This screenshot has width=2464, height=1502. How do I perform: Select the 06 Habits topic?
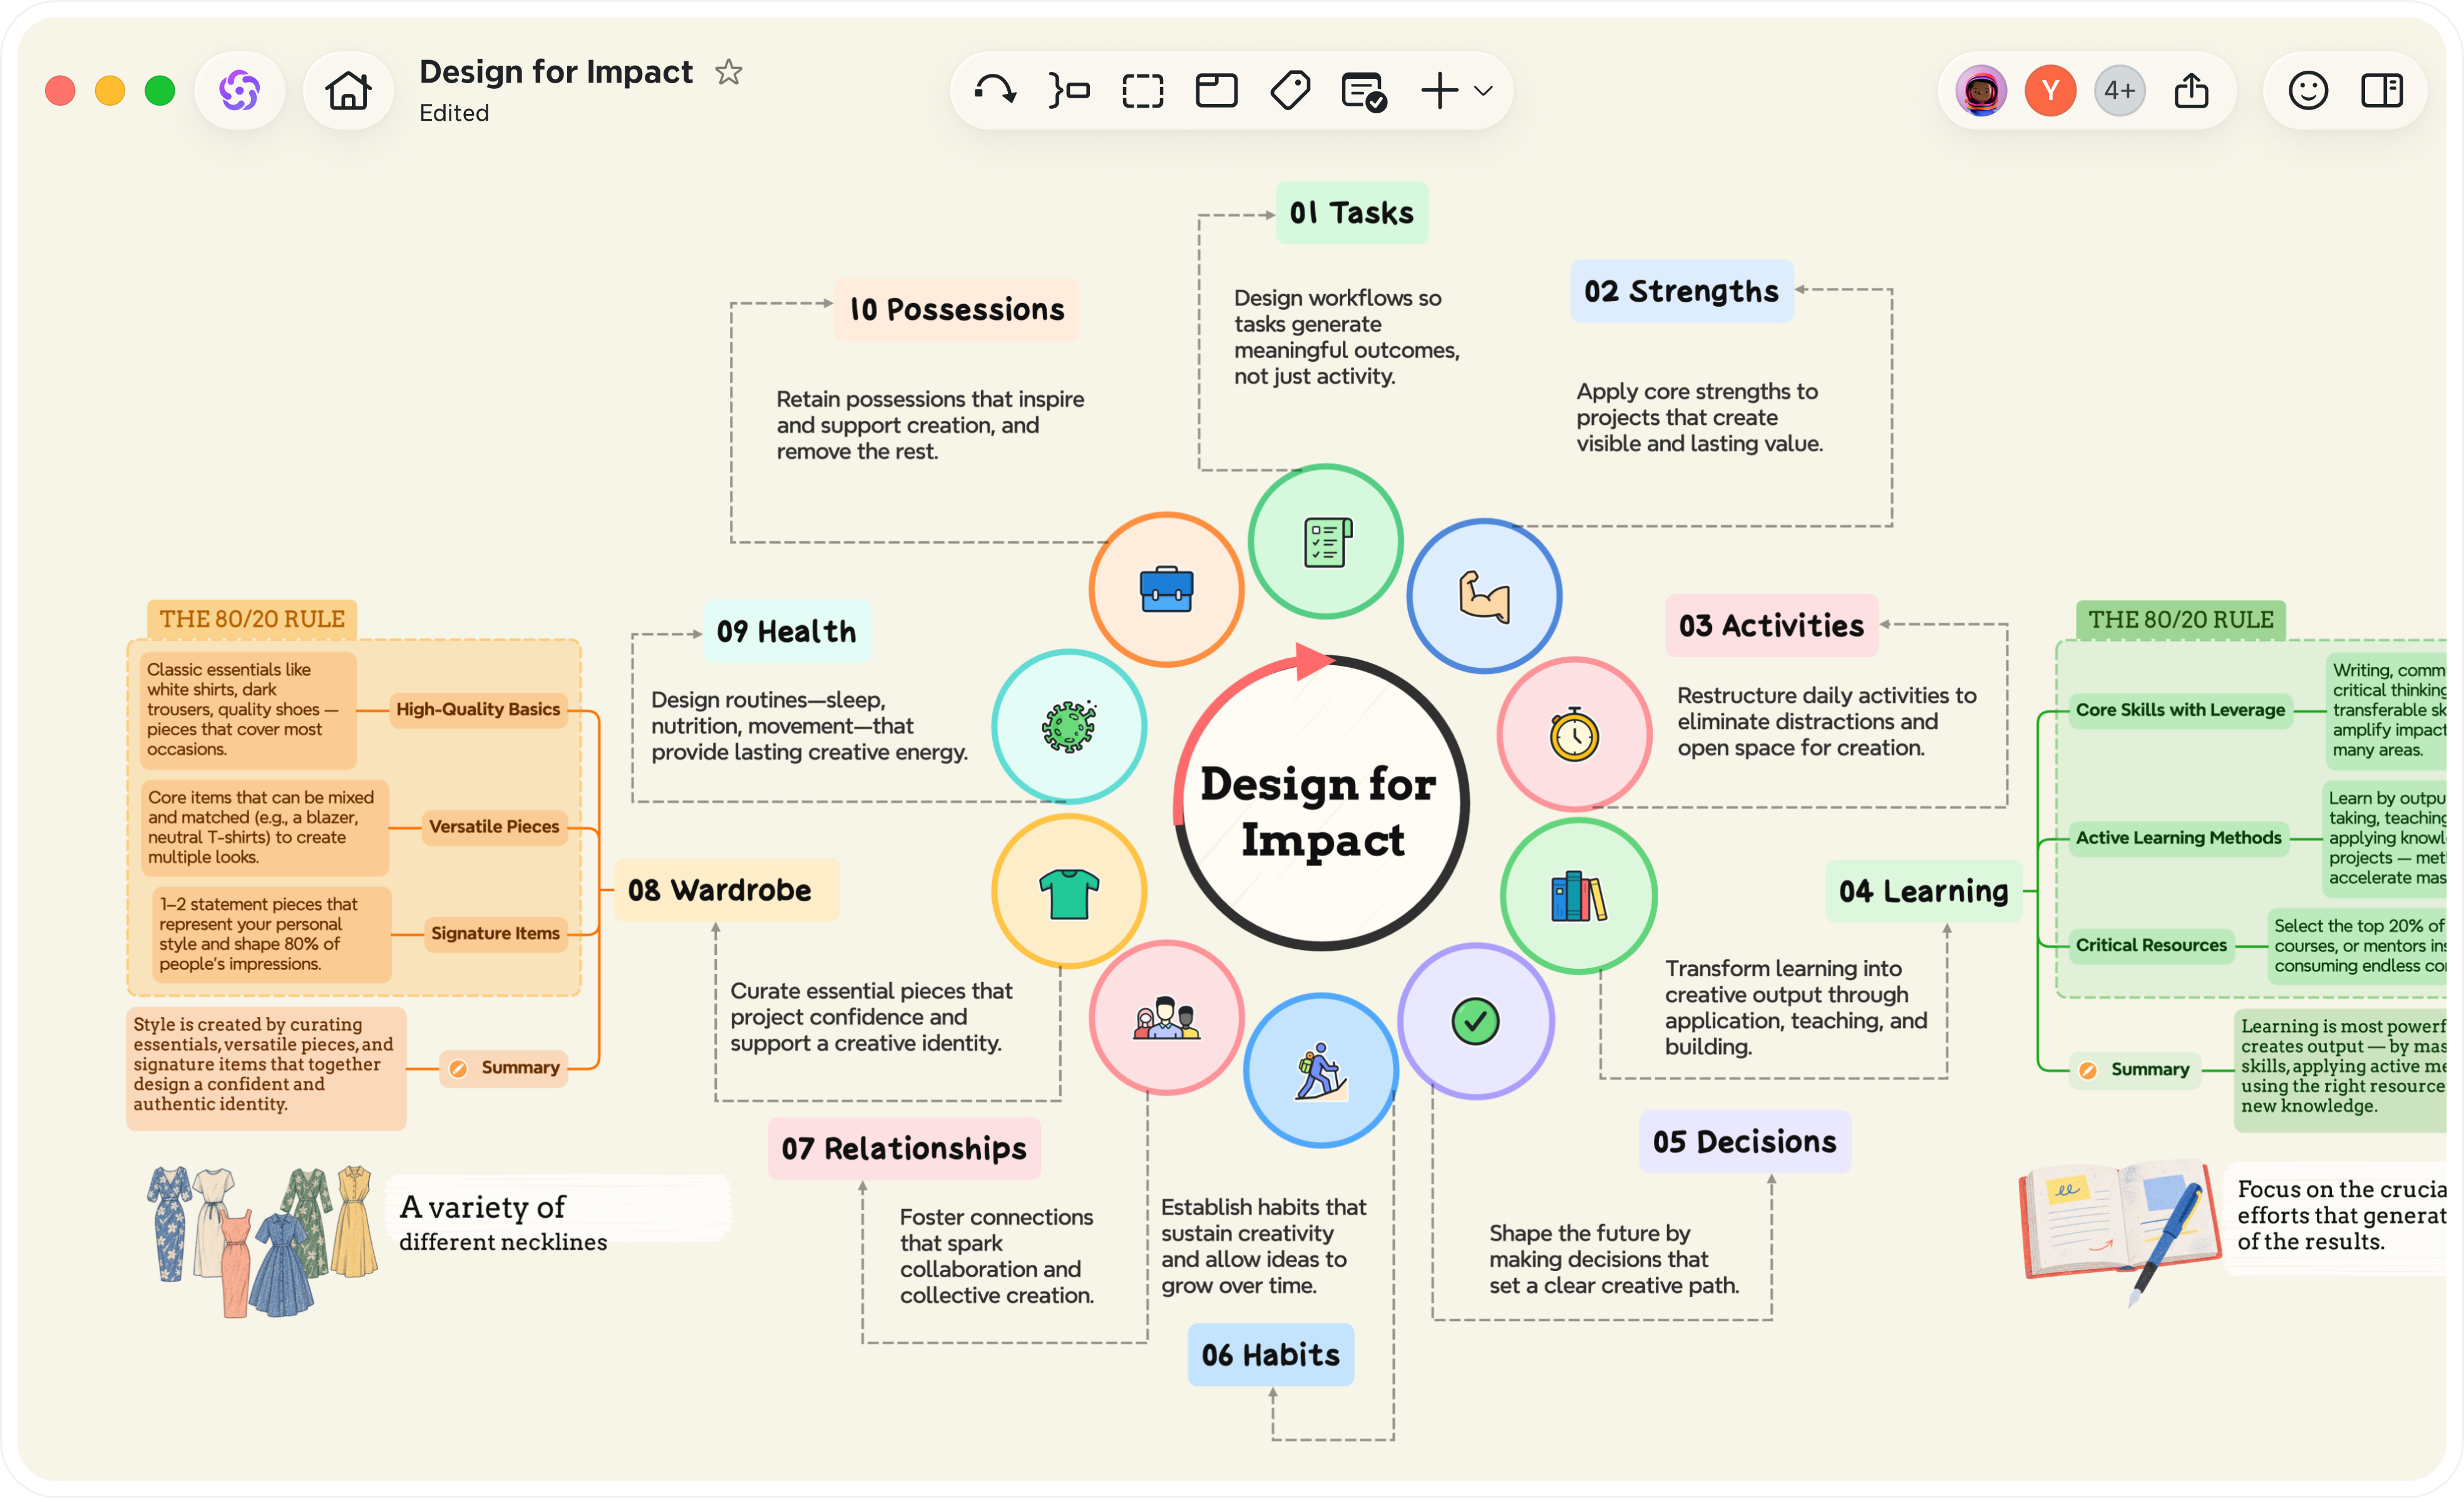(x=1271, y=1356)
